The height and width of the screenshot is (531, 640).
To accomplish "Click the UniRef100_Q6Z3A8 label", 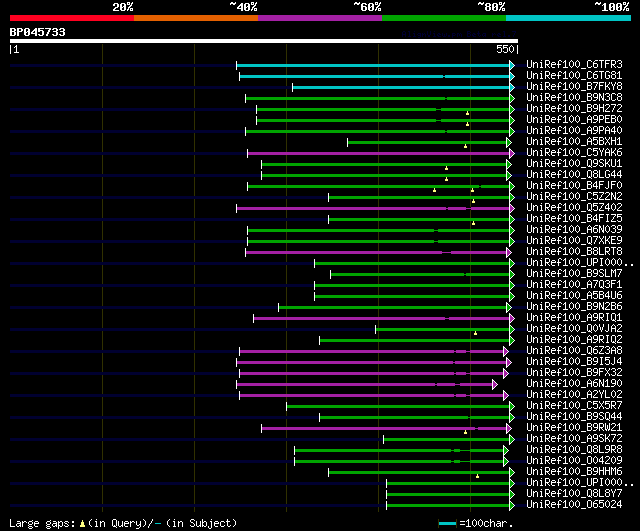I will (574, 351).
